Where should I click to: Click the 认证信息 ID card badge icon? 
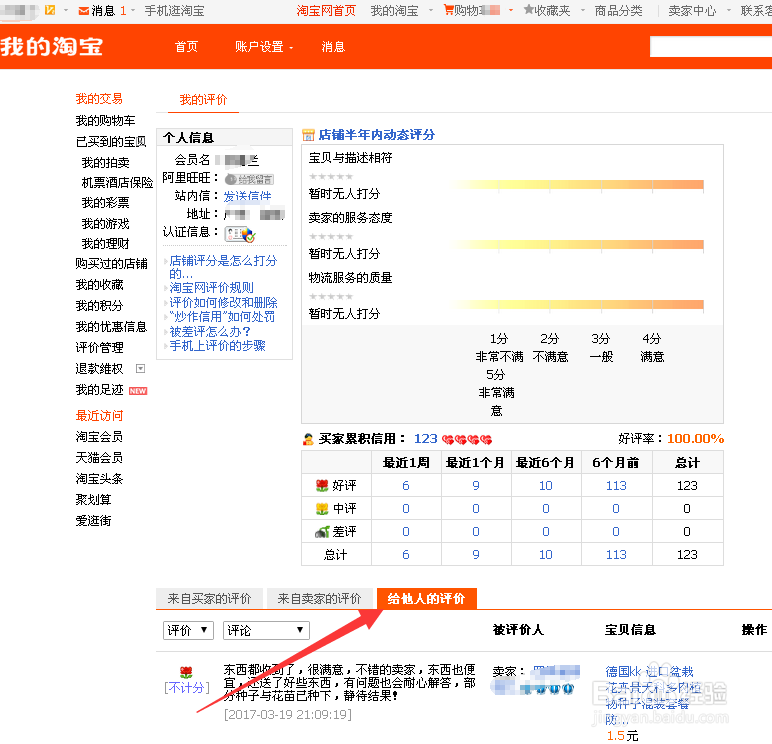tap(240, 234)
